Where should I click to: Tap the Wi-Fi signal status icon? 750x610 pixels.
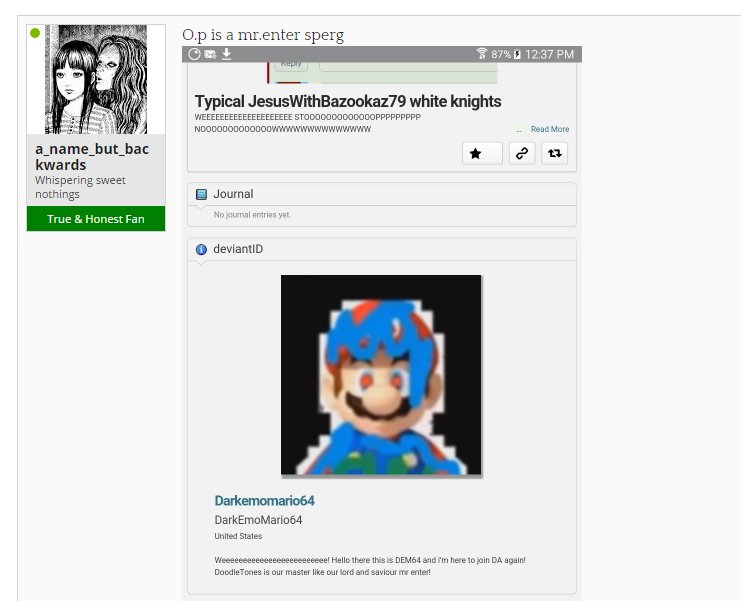[481, 54]
